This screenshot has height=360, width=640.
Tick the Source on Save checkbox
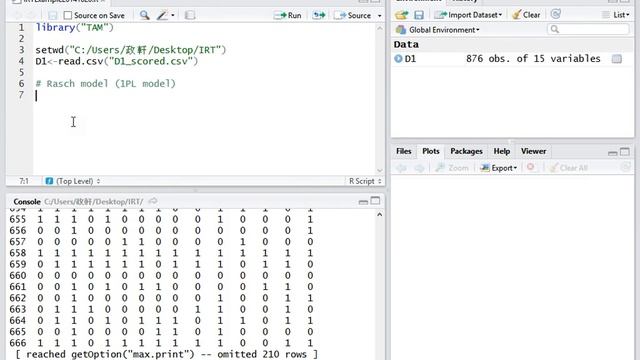[68, 15]
